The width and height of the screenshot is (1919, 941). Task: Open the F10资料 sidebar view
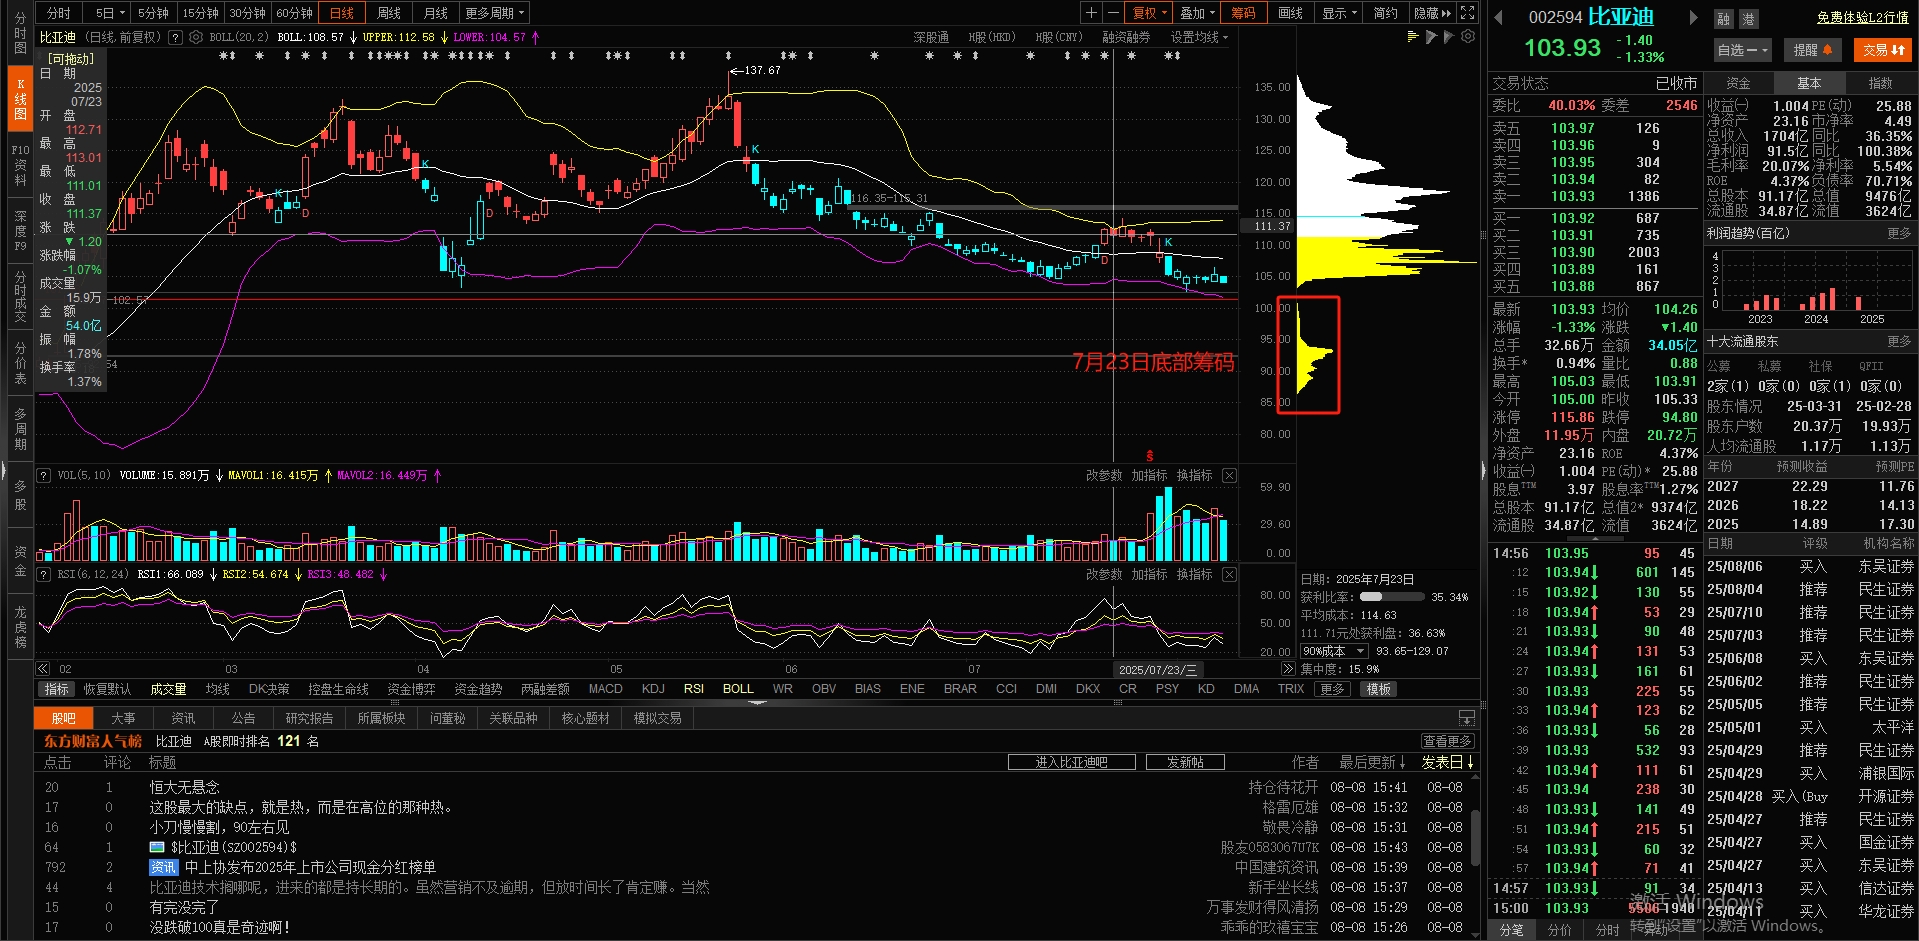20,165
